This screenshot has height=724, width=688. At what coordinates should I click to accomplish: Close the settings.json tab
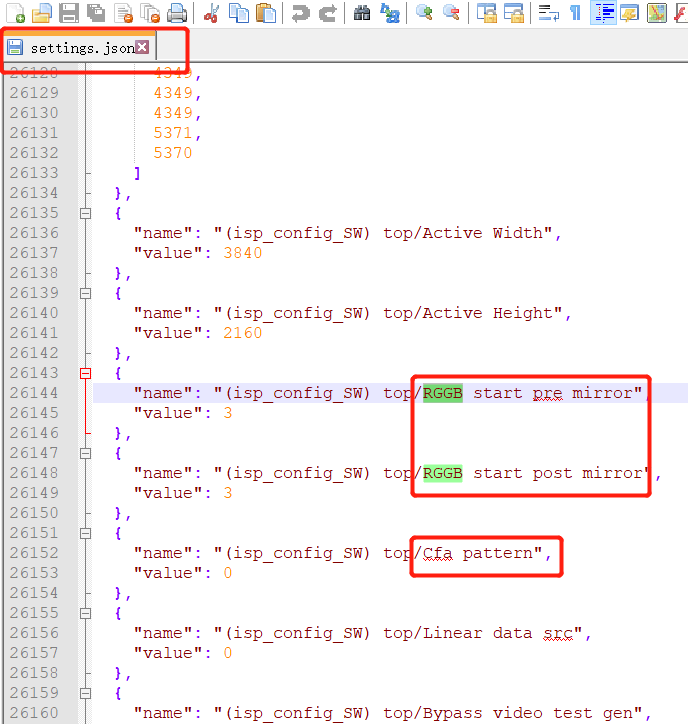142,47
